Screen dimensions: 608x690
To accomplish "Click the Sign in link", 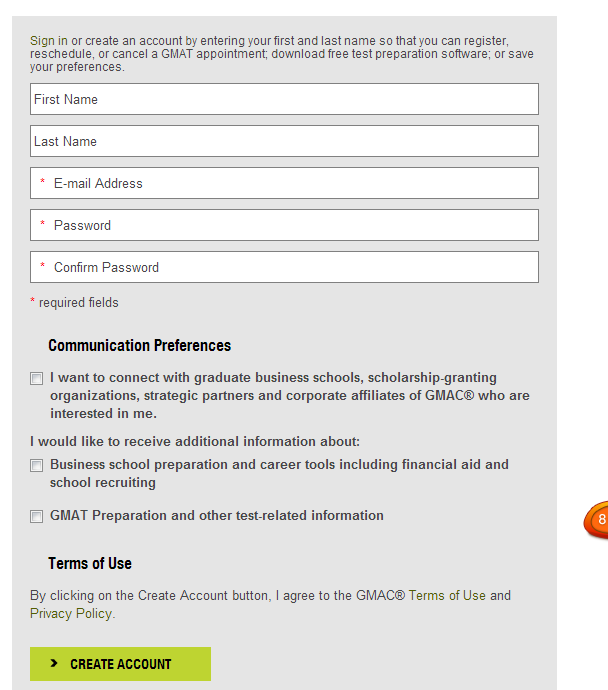I will pos(49,41).
